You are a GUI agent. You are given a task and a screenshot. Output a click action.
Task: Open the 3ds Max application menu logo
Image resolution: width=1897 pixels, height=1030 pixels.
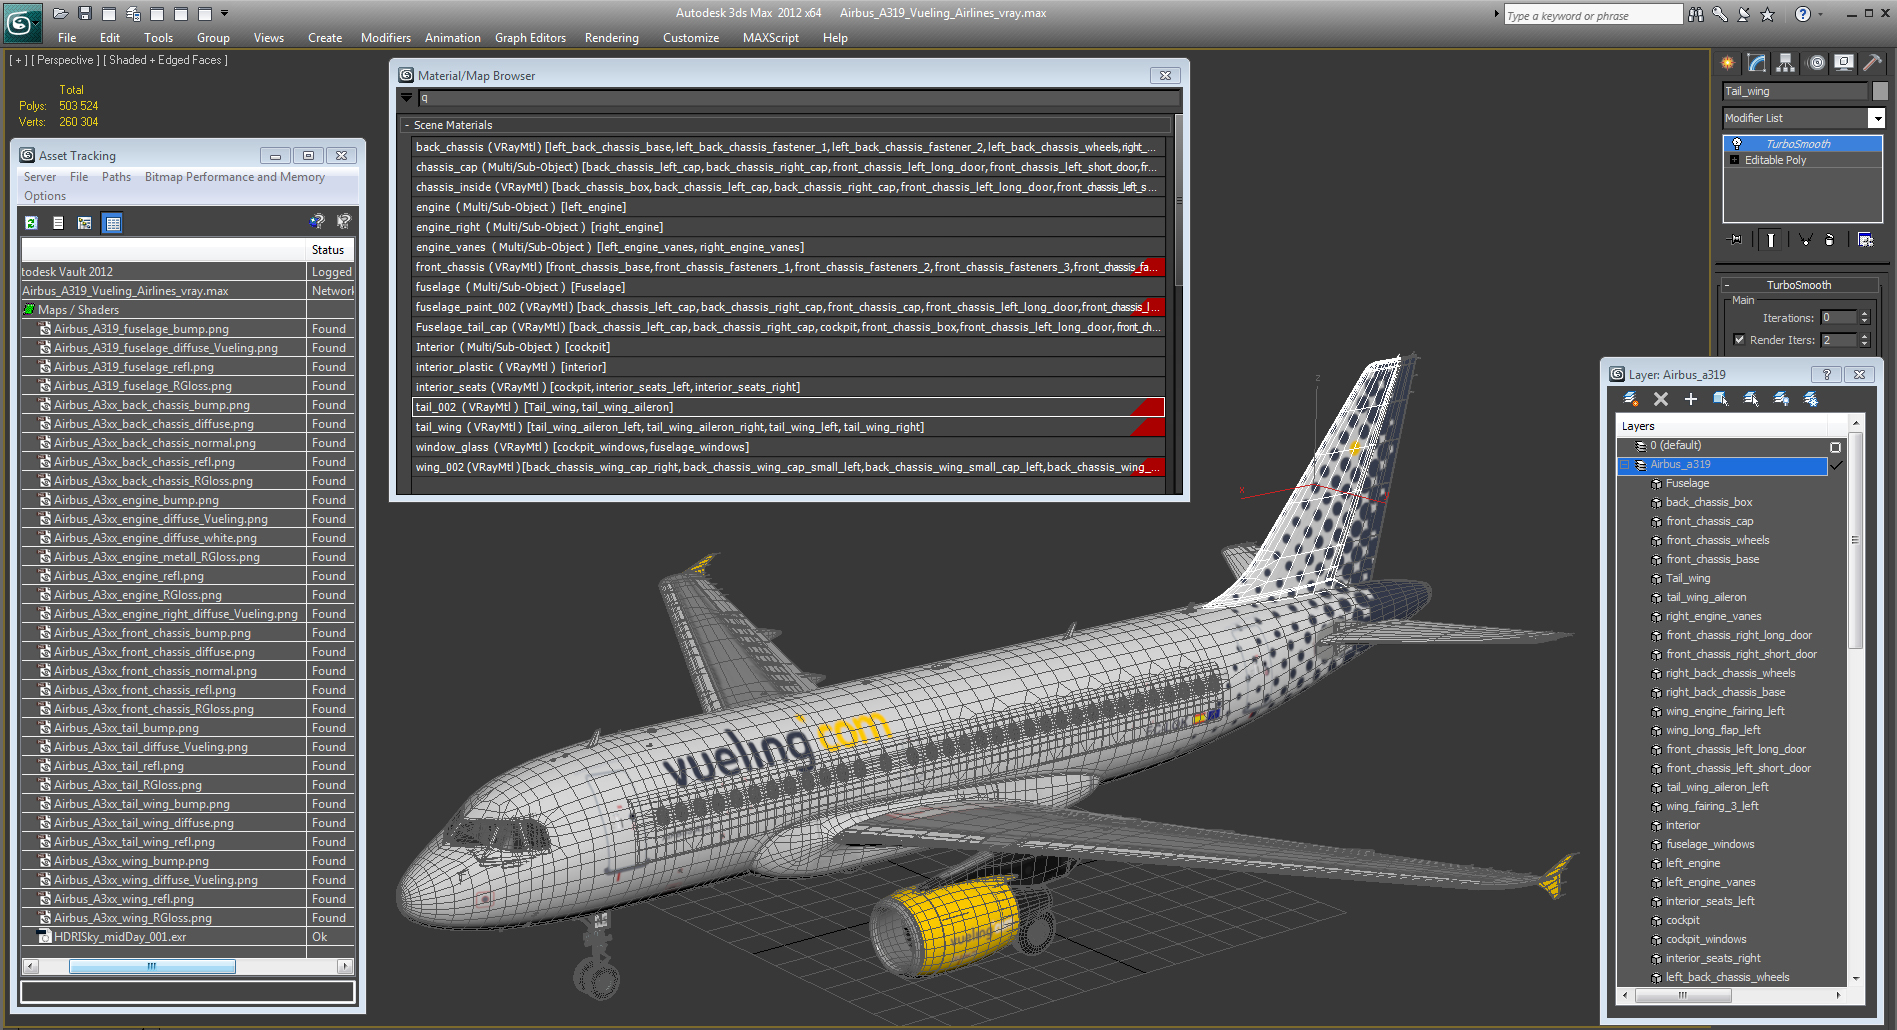22,23
